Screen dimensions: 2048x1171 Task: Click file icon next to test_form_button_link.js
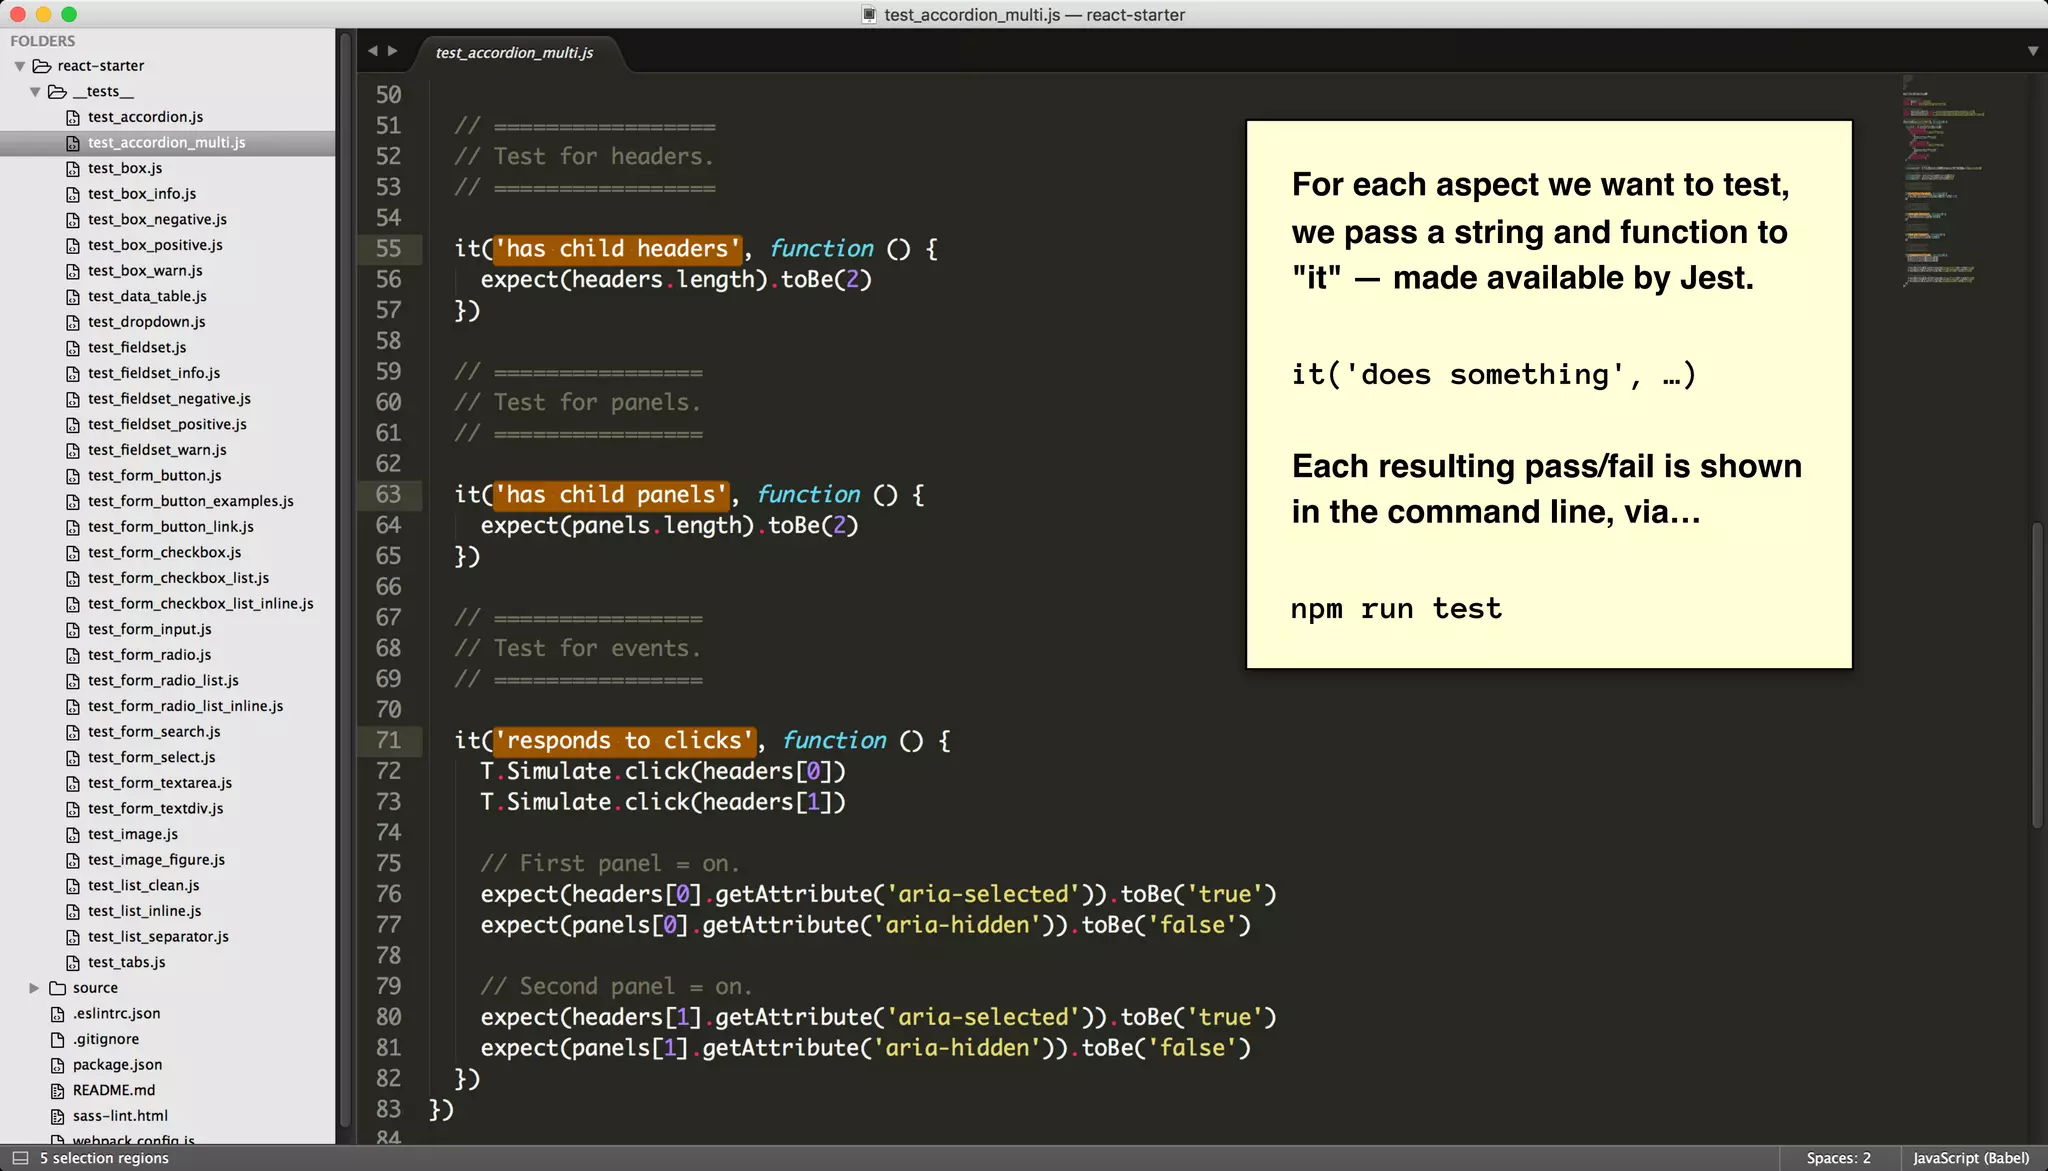coord(72,528)
